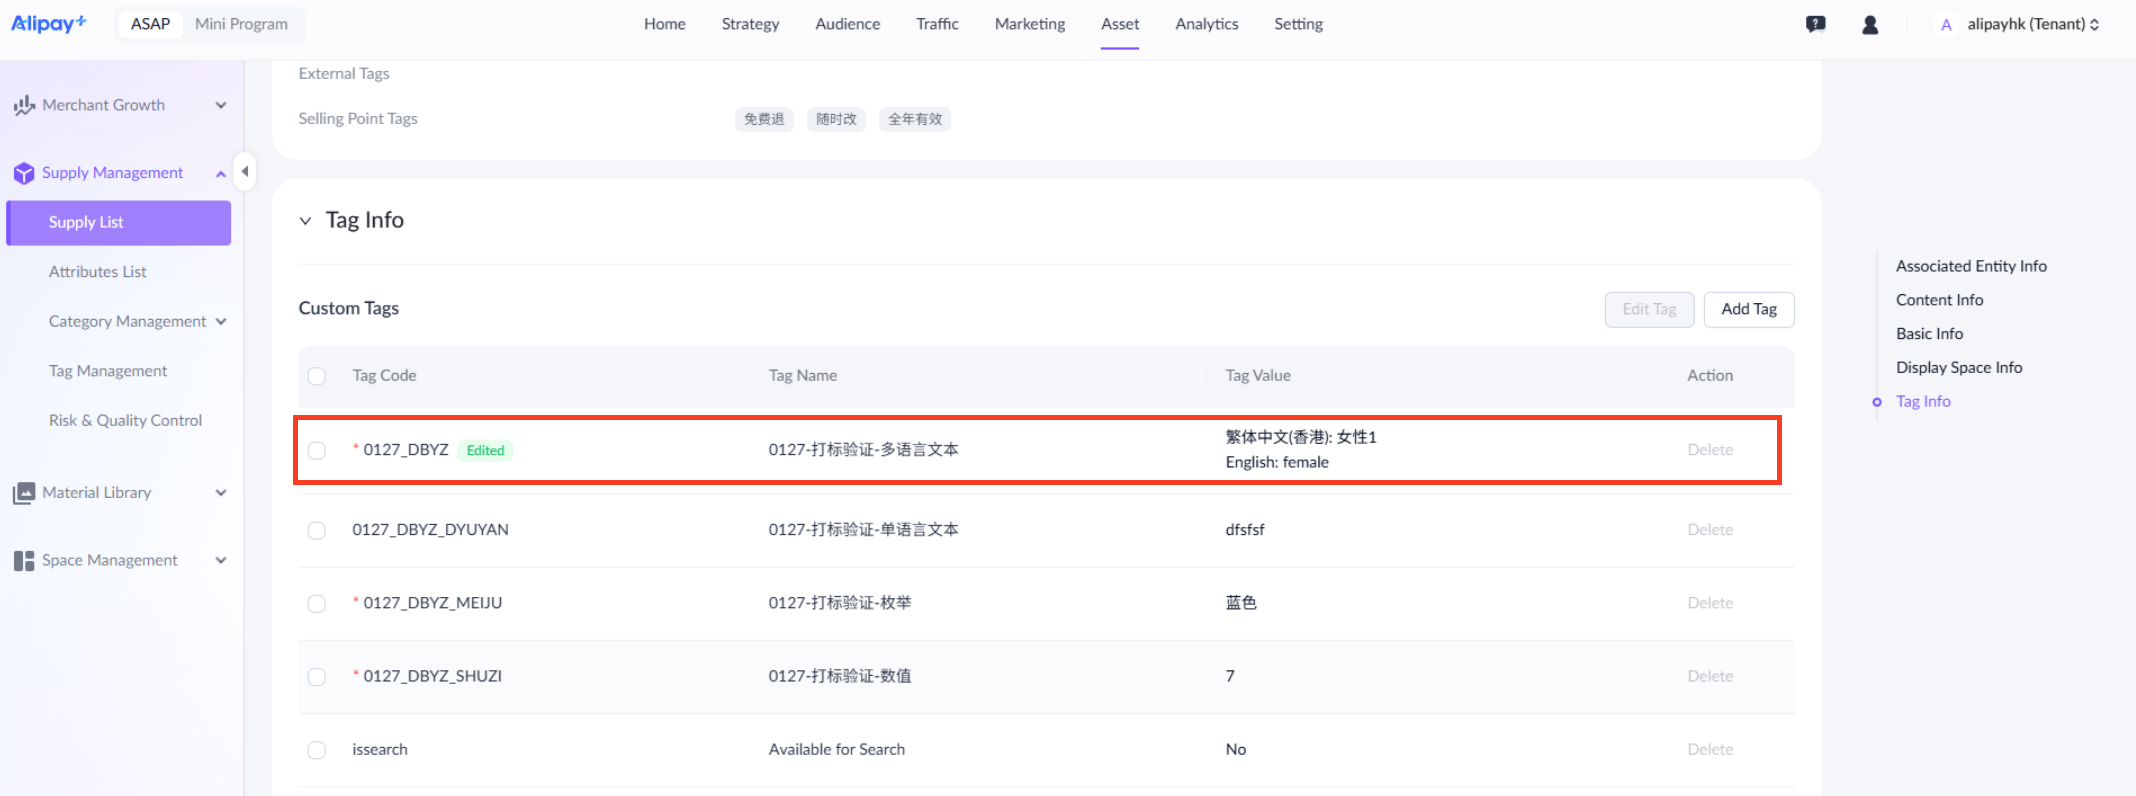Delete the 0127_DBYZ_SHUZI tag
The height and width of the screenshot is (796, 2136).
click(x=1709, y=676)
